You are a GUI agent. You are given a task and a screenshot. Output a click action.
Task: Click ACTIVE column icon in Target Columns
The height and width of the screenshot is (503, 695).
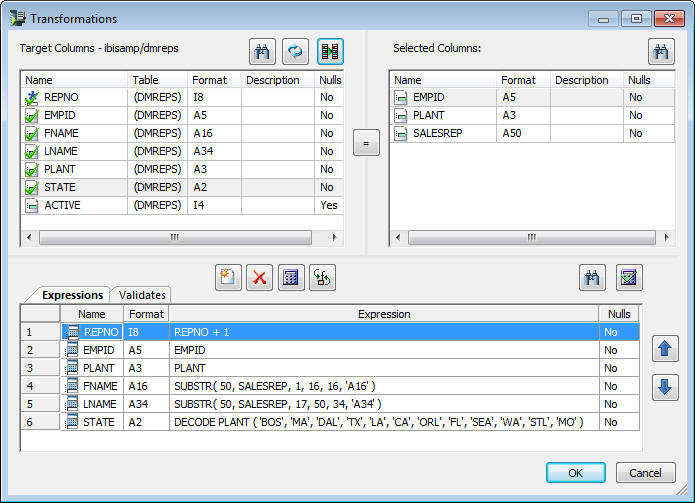coord(32,206)
